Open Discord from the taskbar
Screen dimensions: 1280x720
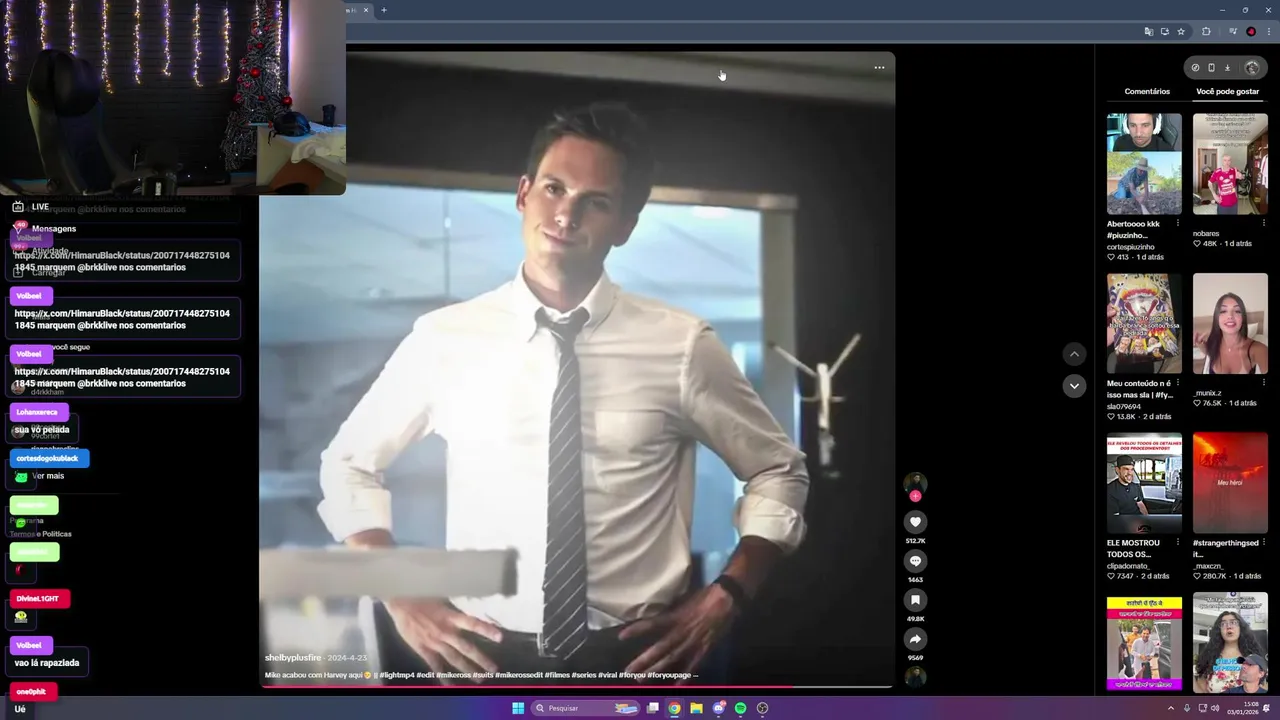click(x=718, y=708)
